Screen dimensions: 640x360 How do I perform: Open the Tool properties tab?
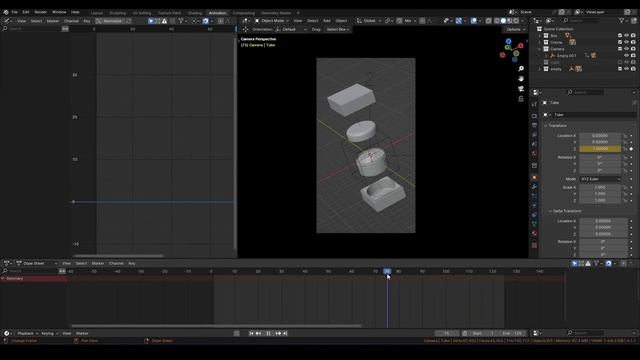(534, 104)
